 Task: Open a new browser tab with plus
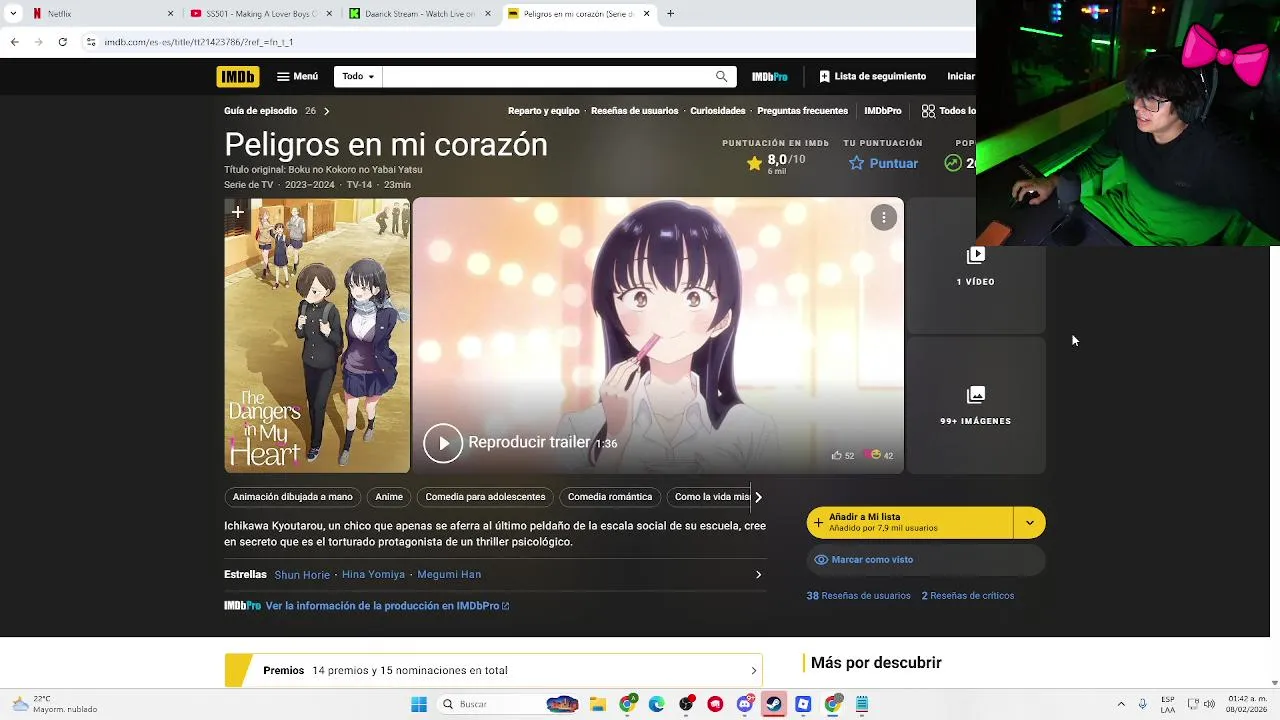(670, 14)
